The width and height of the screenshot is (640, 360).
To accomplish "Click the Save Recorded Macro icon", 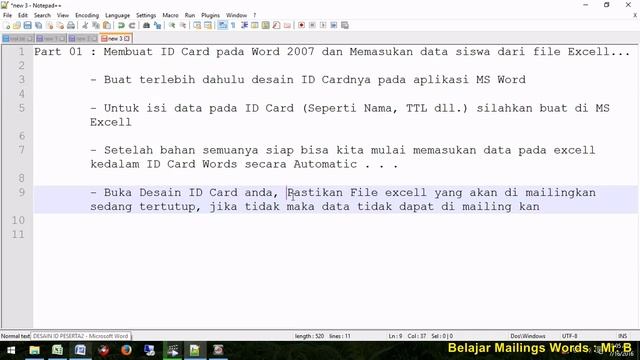I will coord(345,25).
